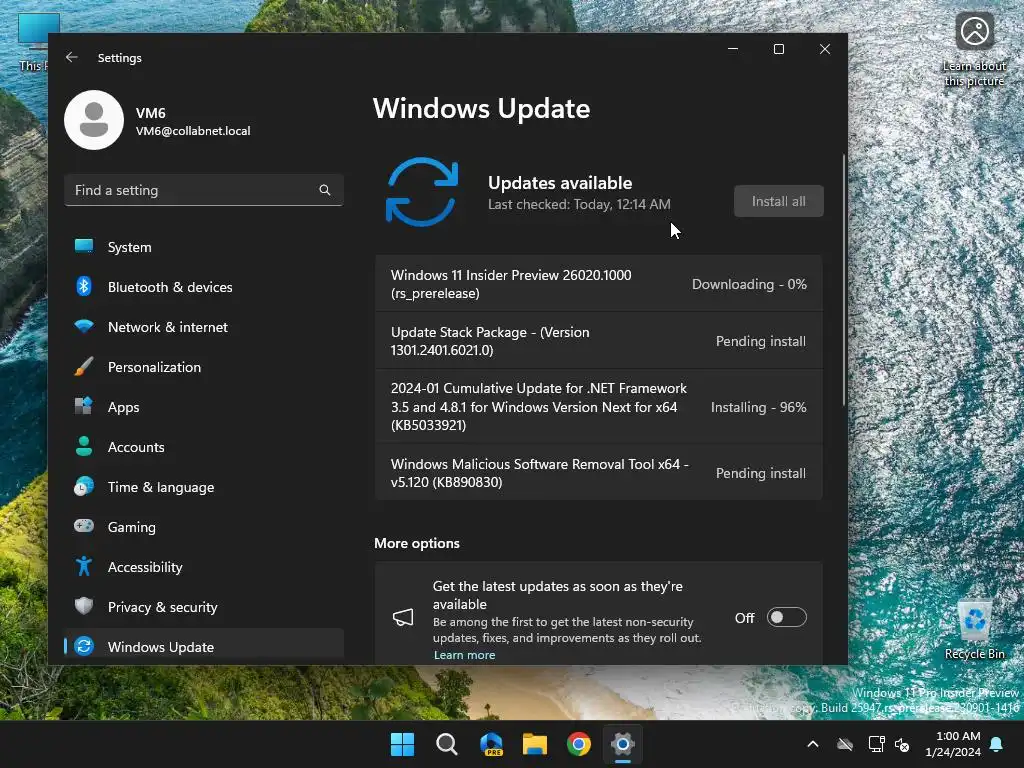Select Apps label in sidebar
This screenshot has width=1024, height=768.
[x=123, y=407]
